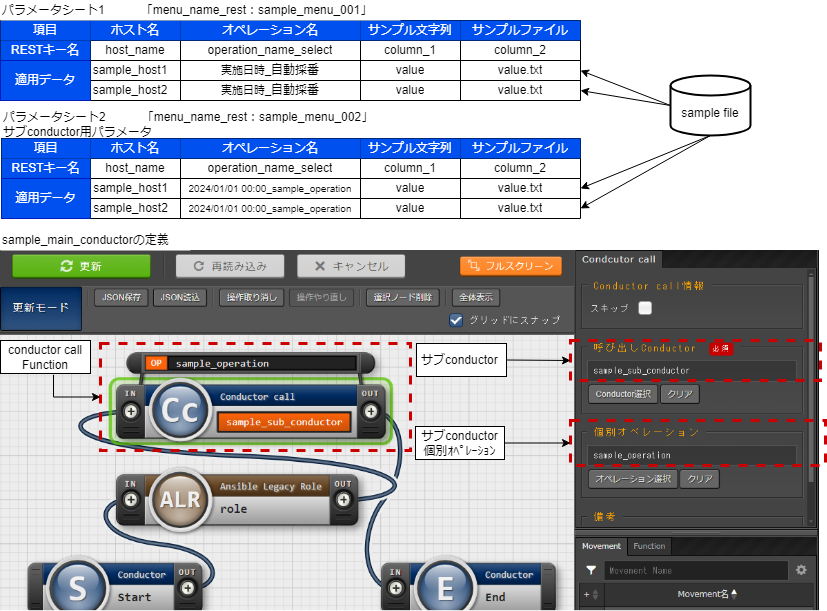The width and height of the screenshot is (827, 611).
Task: Click the filter funnel icon in Movement panel
Action: point(591,570)
